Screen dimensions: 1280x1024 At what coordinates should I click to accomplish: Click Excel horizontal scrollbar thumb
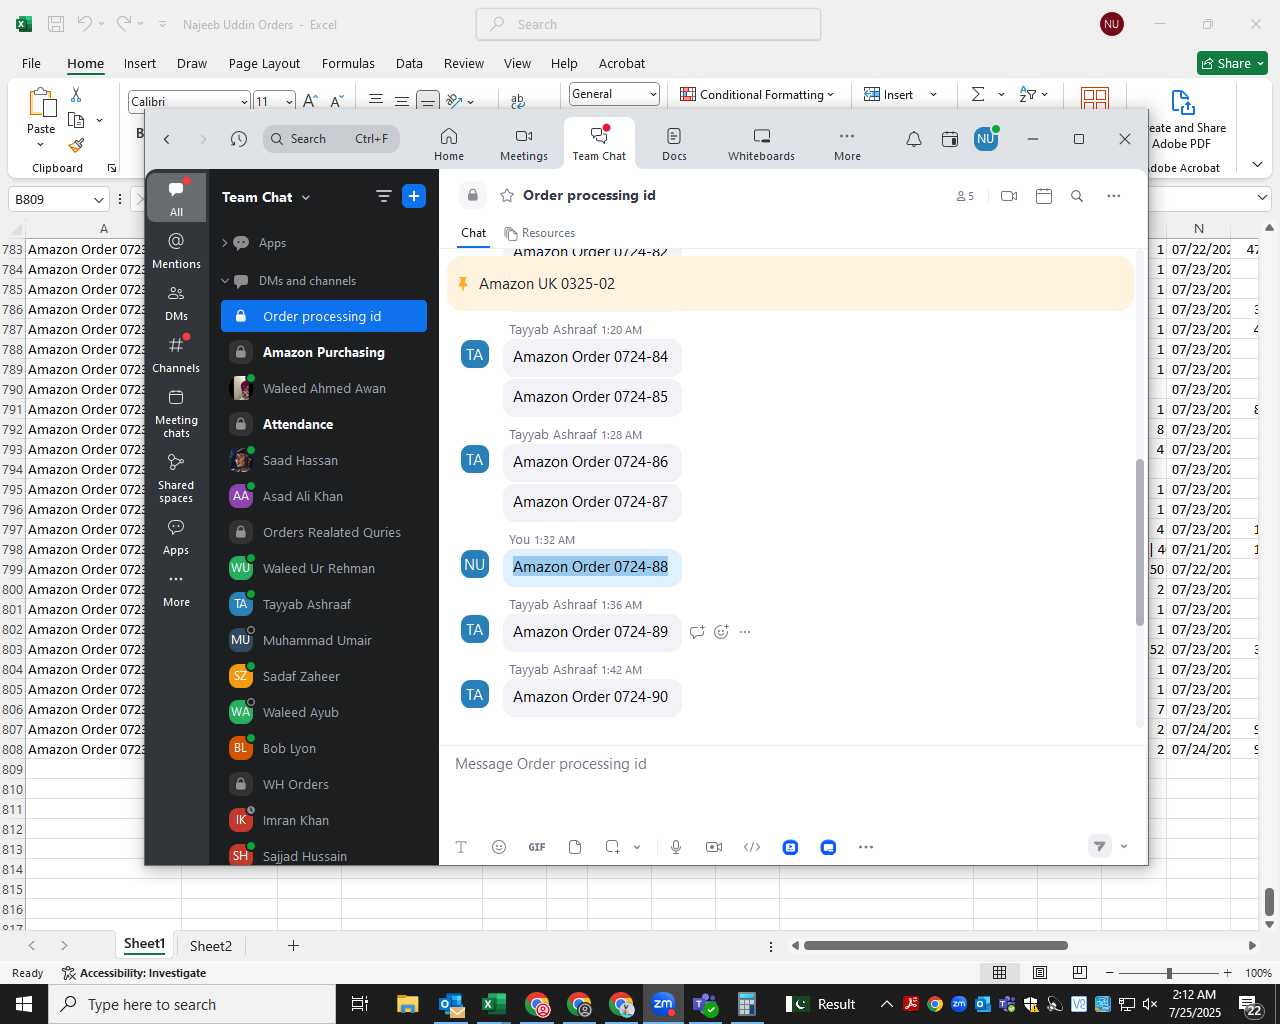click(x=935, y=945)
